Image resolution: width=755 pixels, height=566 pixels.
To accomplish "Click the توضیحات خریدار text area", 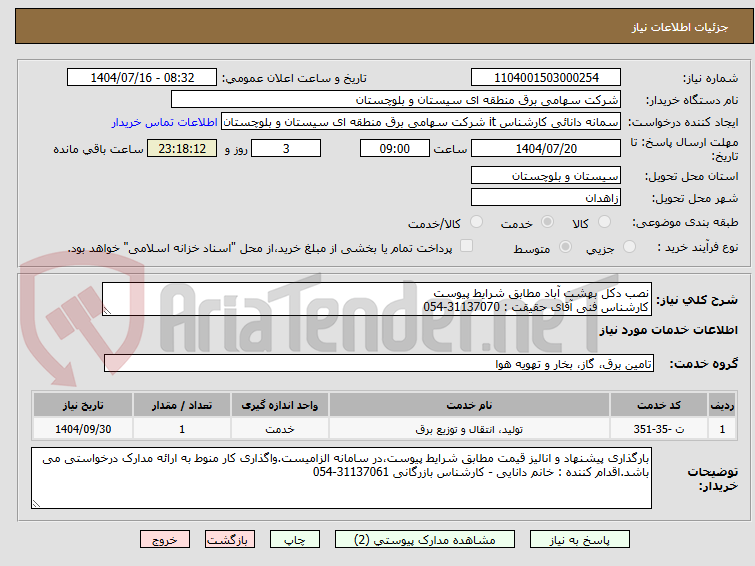I will click(341, 478).
